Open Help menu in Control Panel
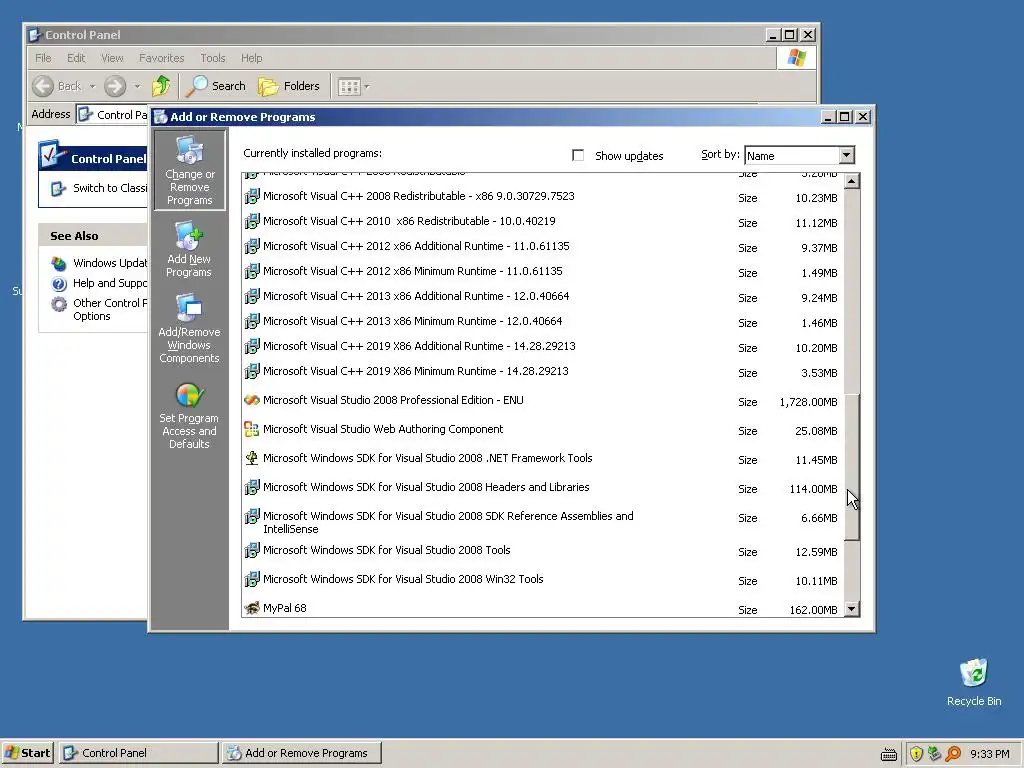The width and height of the screenshot is (1024, 768). coord(251,58)
